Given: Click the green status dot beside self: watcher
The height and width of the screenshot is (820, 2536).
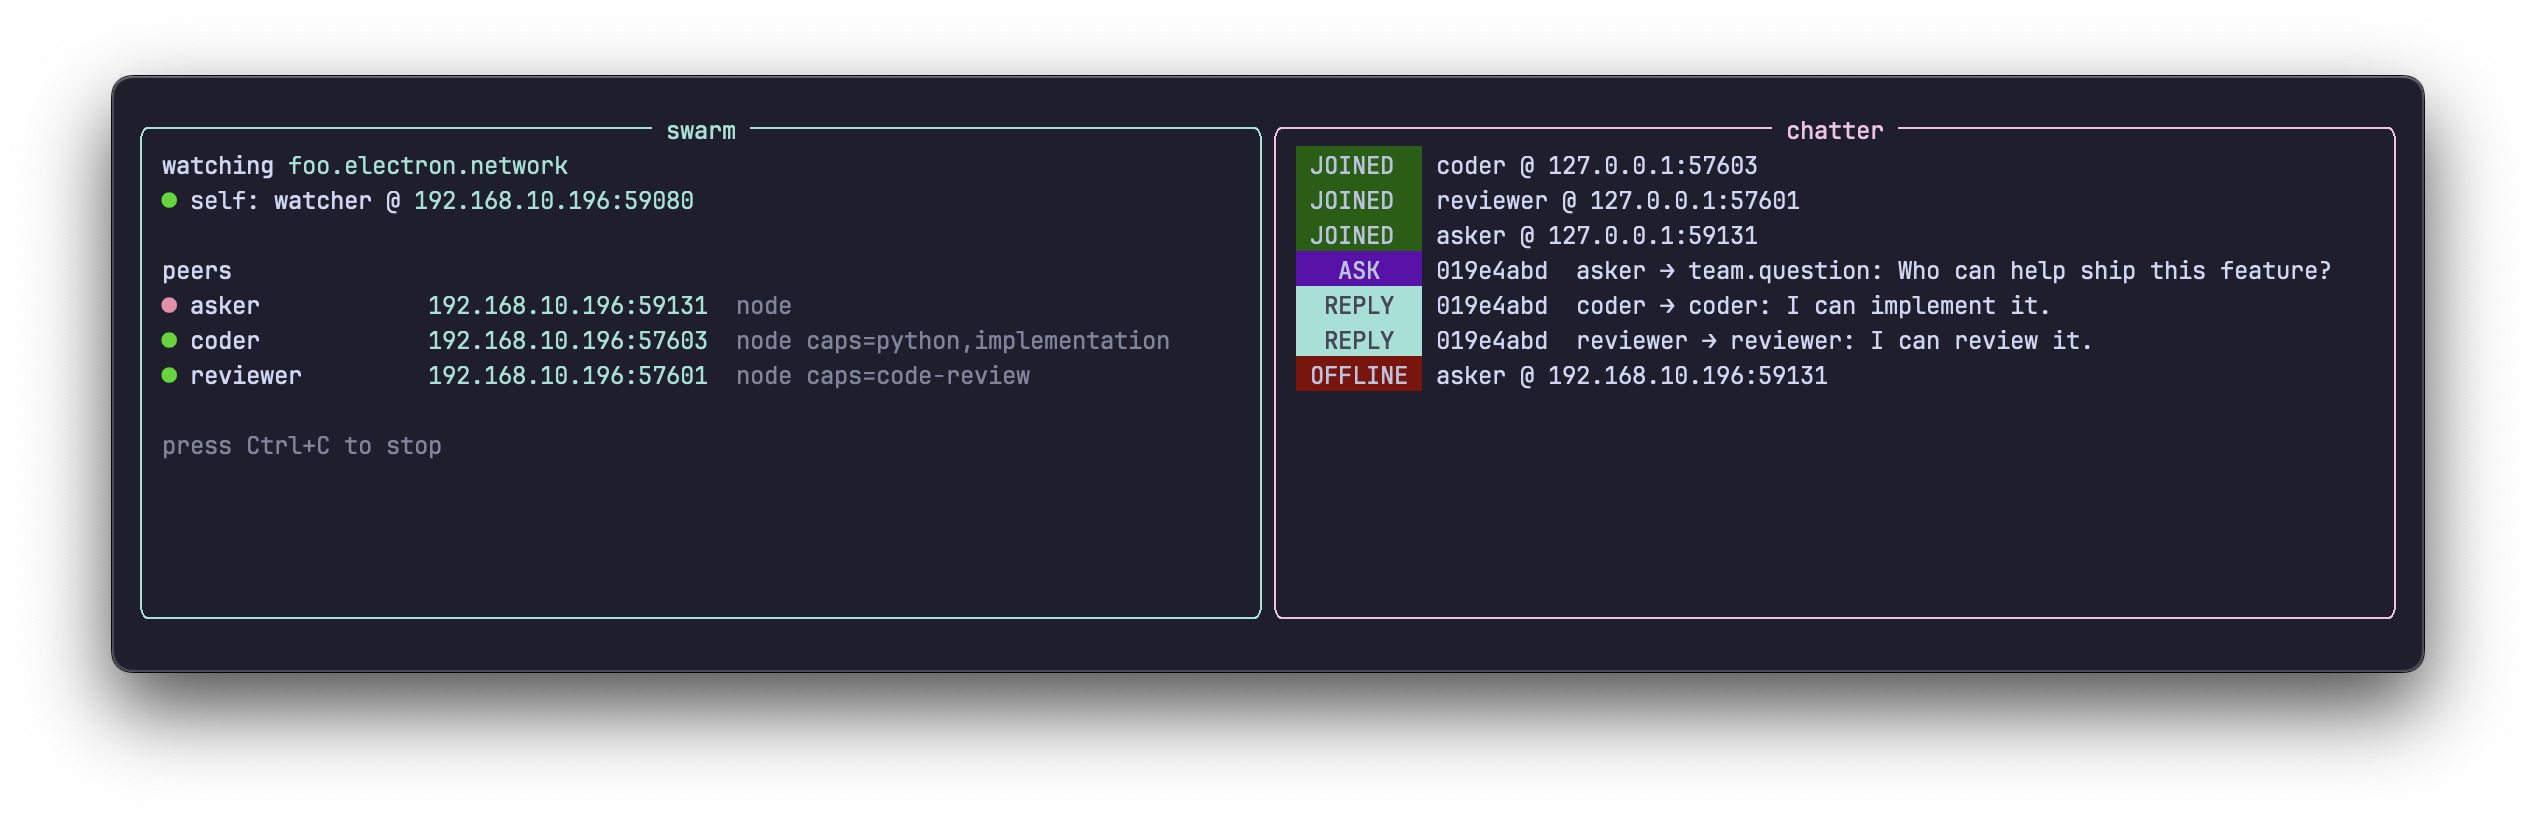Looking at the screenshot, I should click(169, 200).
